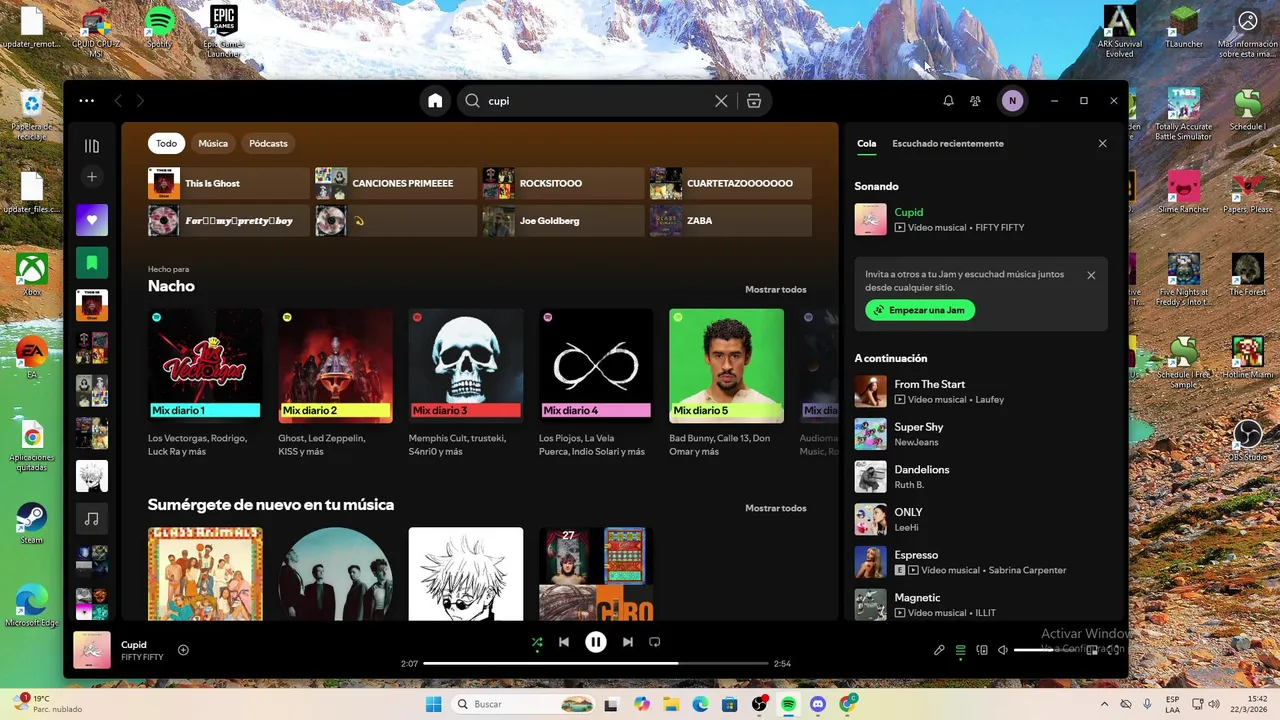This screenshot has width=1280, height=720.
Task: Open the CANCIONES PRIMEEEE shortcut
Action: point(396,184)
